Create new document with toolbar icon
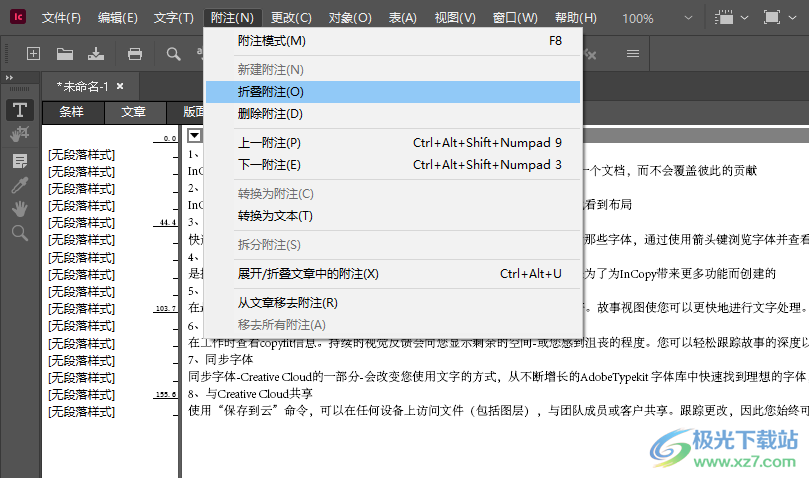 point(34,54)
